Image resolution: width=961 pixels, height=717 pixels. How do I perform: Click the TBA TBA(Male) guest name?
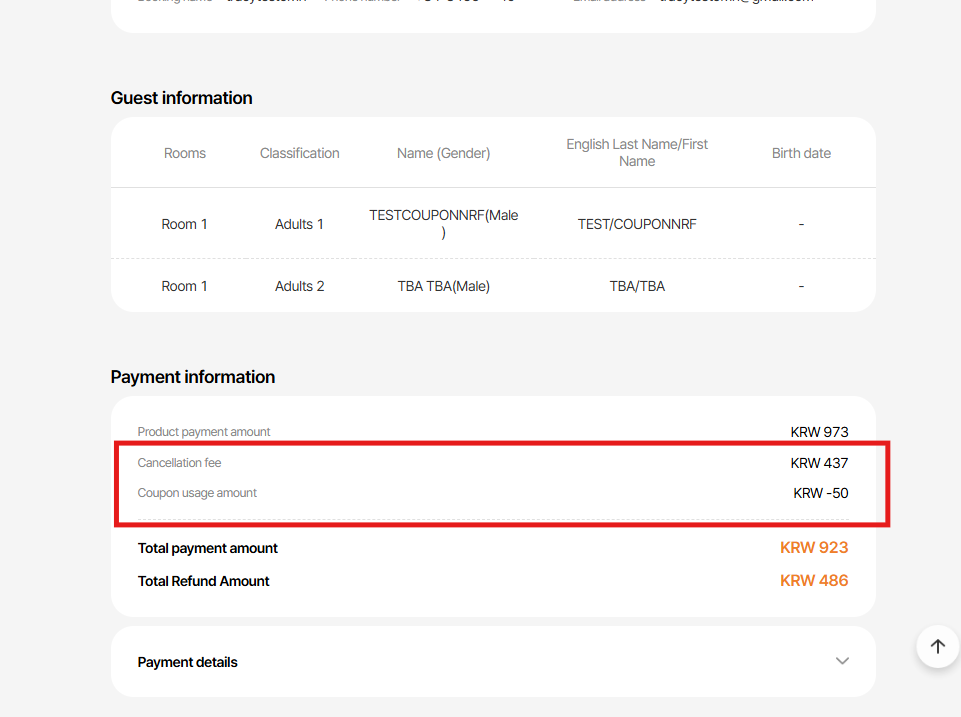click(x=443, y=286)
